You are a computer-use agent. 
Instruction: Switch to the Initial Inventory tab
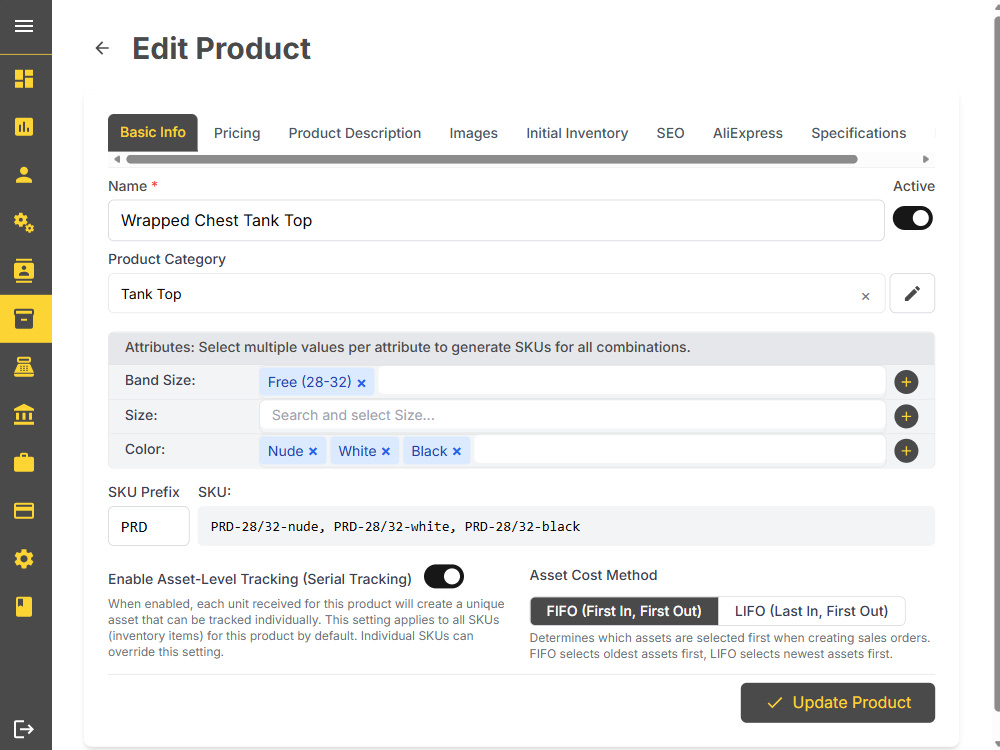[577, 133]
